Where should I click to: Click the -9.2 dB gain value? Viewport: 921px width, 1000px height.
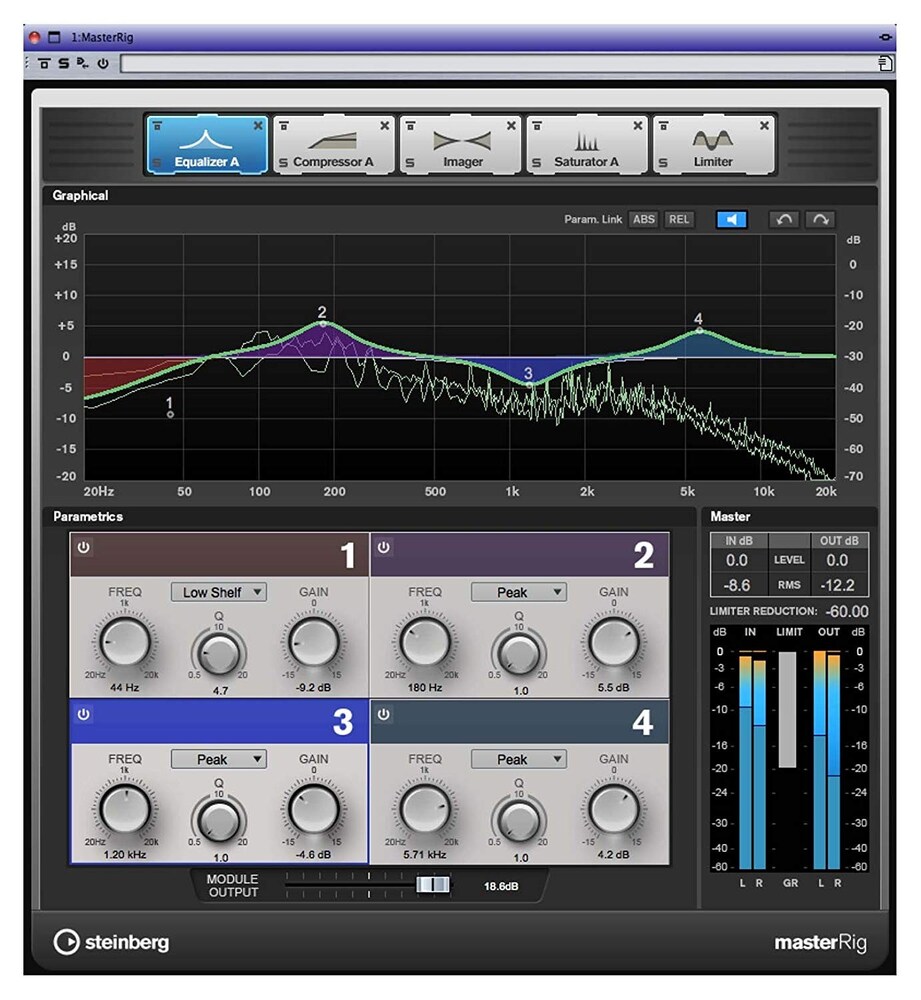313,688
